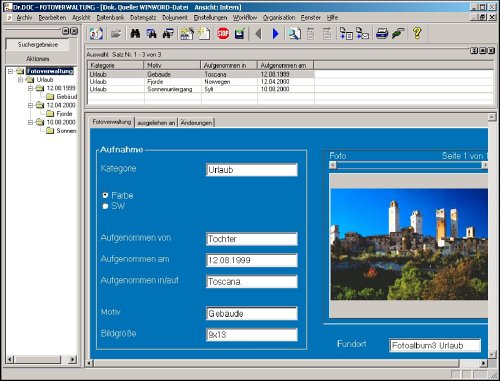Image resolution: width=500 pixels, height=381 pixels.
Task: Sort by the Kategorie column header
Action: pos(116,65)
